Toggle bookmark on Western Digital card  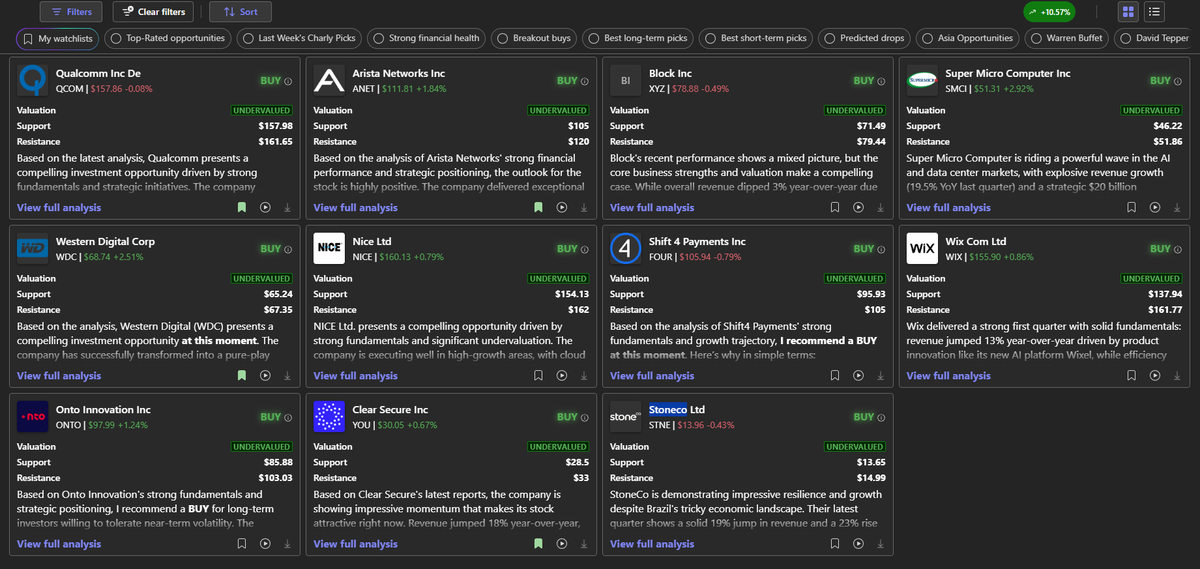pos(241,376)
